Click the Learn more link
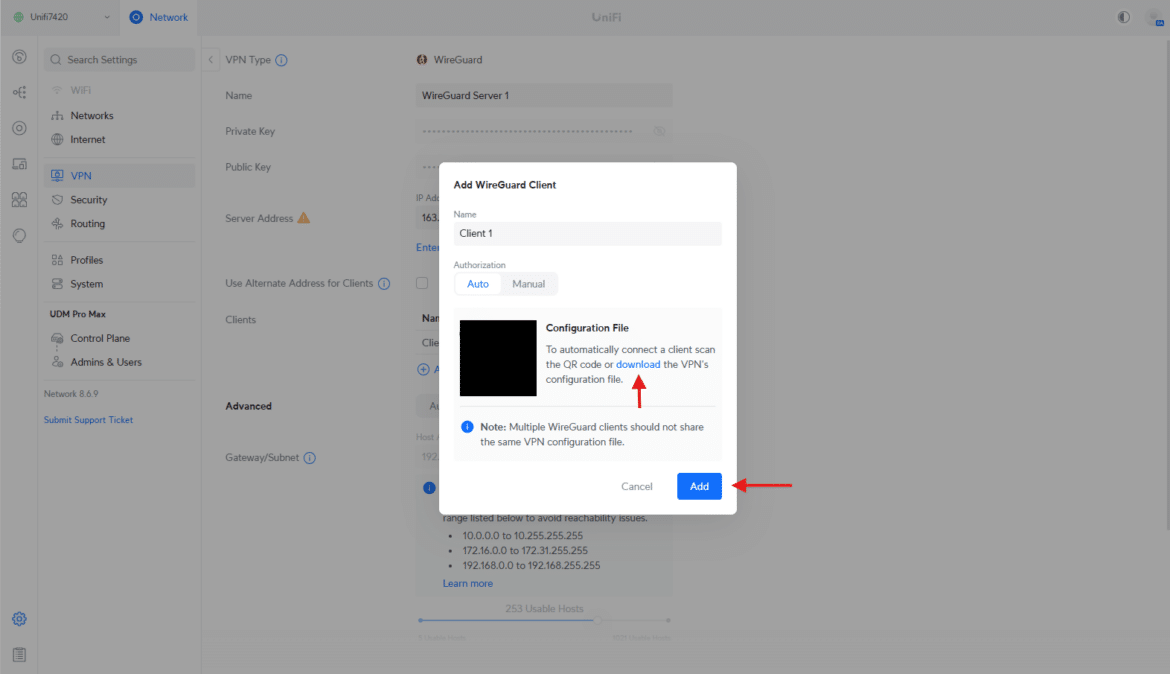The width and height of the screenshot is (1170, 674). pos(468,584)
